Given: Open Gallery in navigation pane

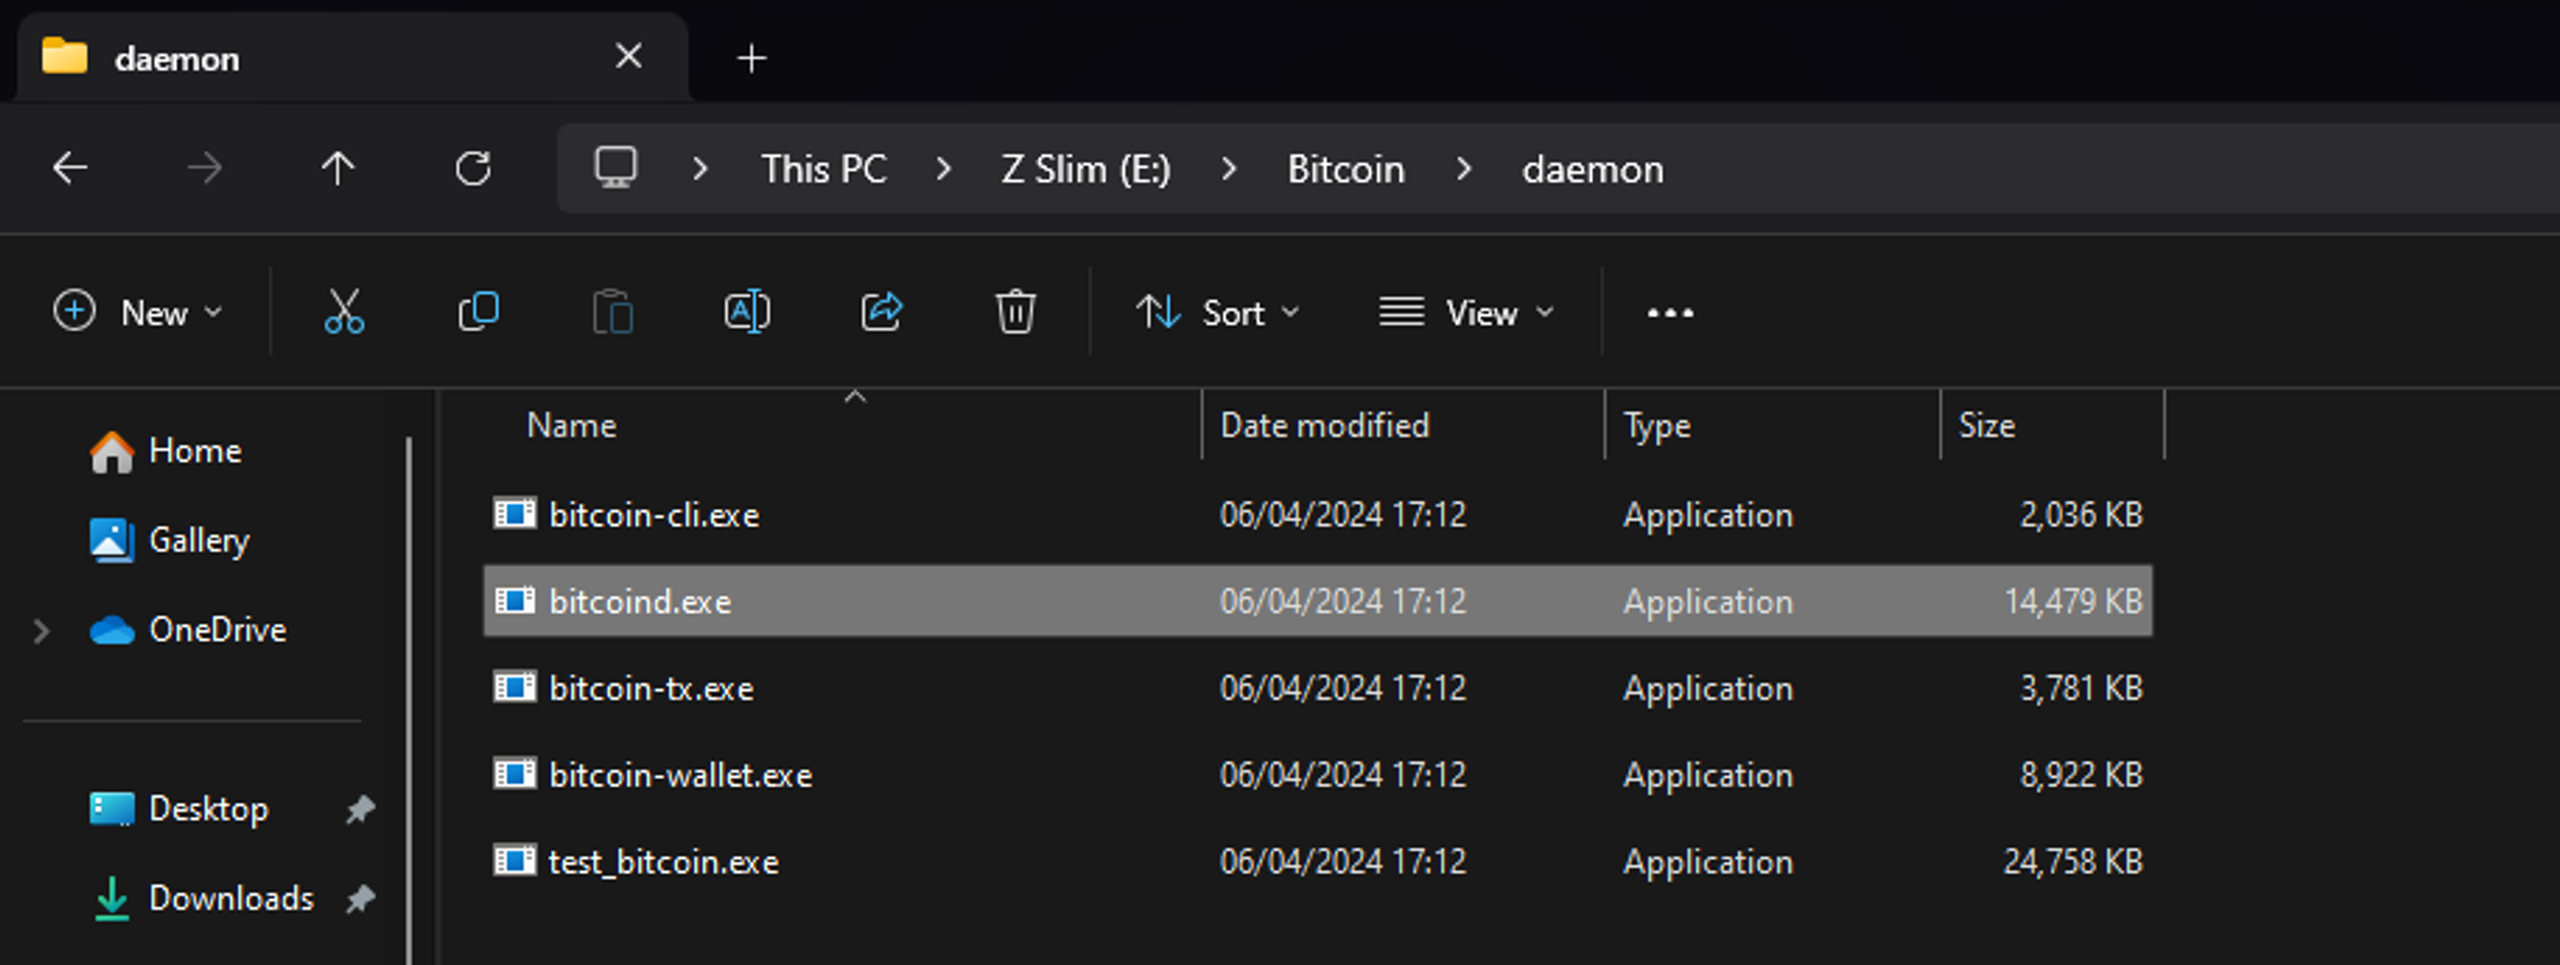Looking at the screenshot, I should click(170, 540).
